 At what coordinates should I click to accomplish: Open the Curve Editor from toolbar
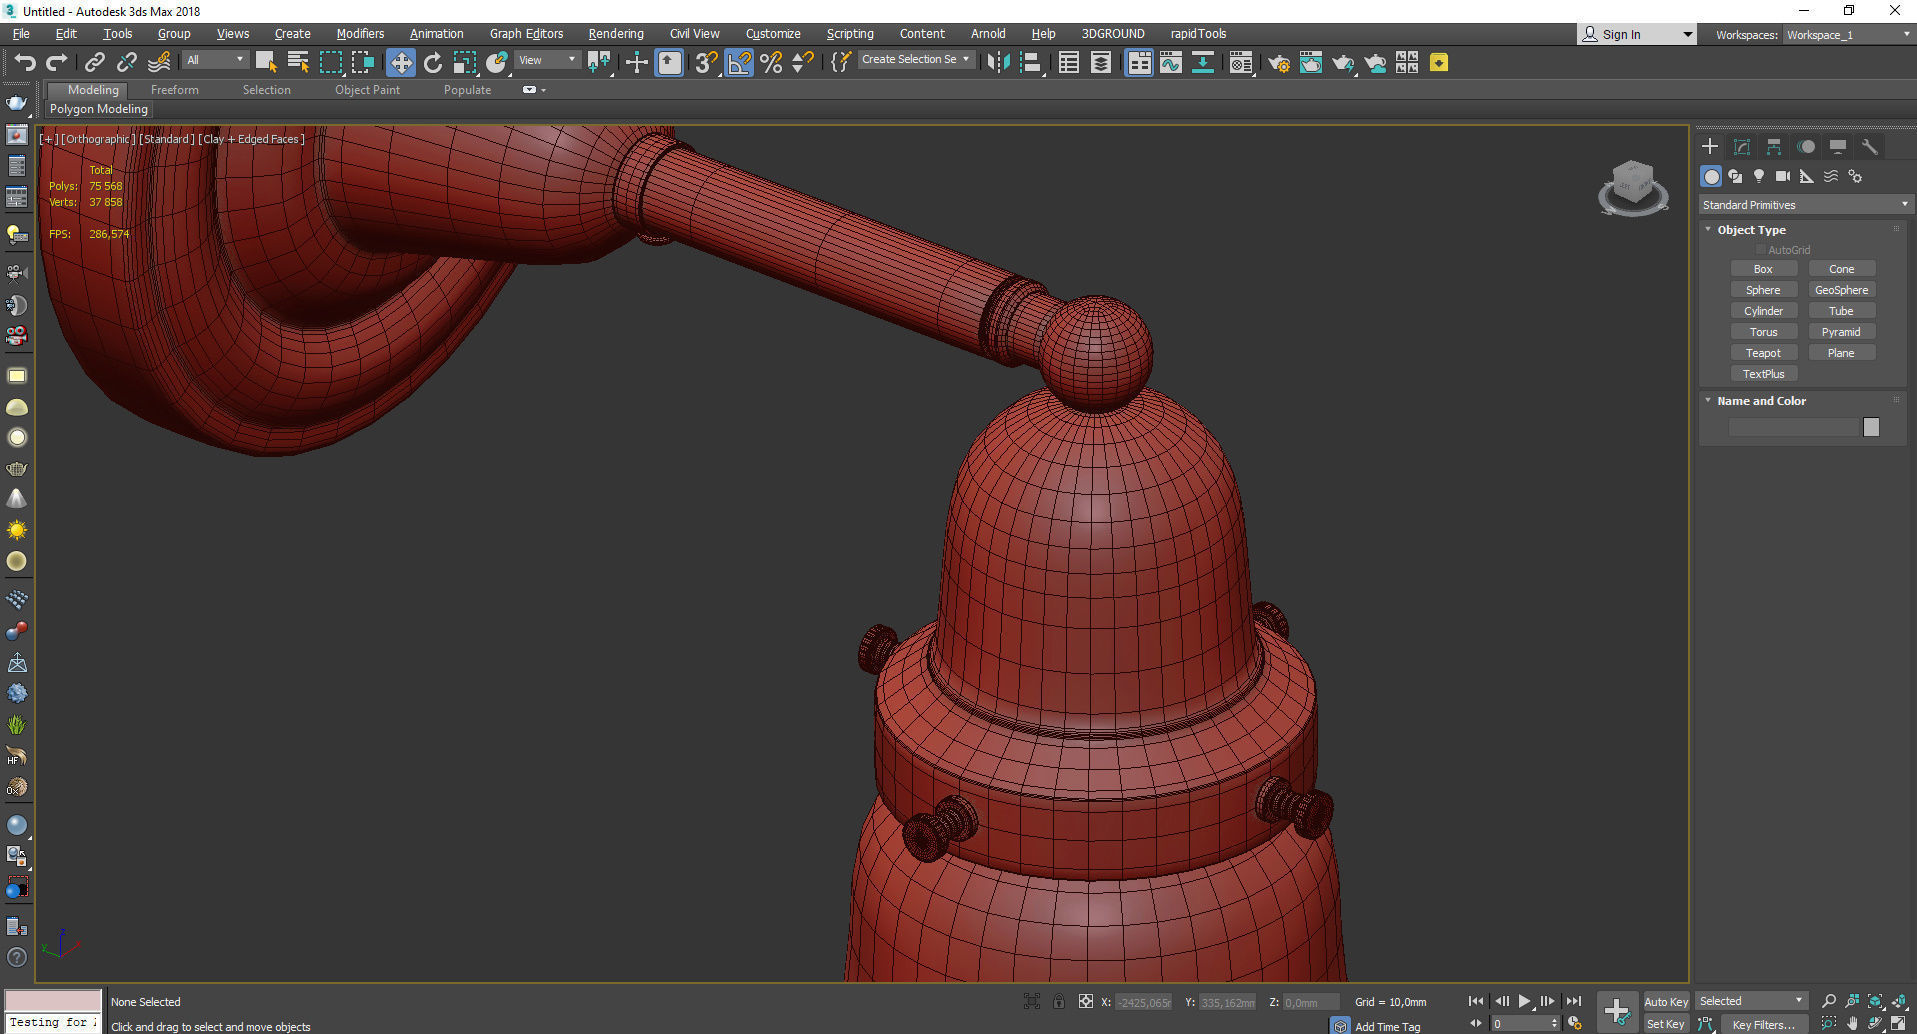(1170, 63)
